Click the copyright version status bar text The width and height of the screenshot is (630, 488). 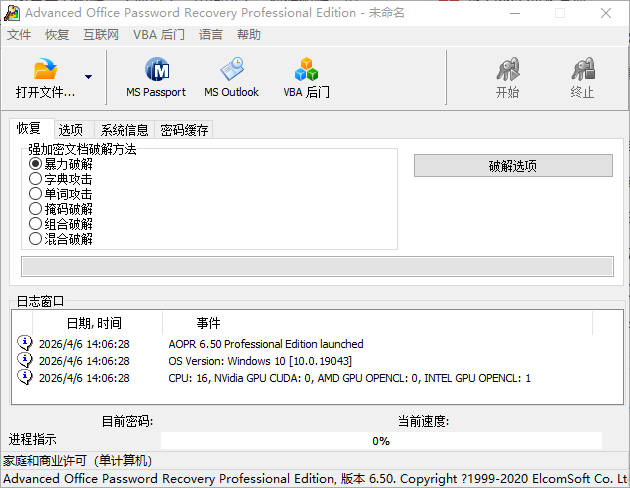[315, 479]
